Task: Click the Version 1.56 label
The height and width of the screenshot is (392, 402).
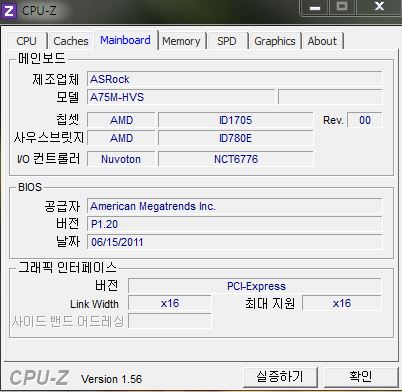Action: tap(111, 379)
